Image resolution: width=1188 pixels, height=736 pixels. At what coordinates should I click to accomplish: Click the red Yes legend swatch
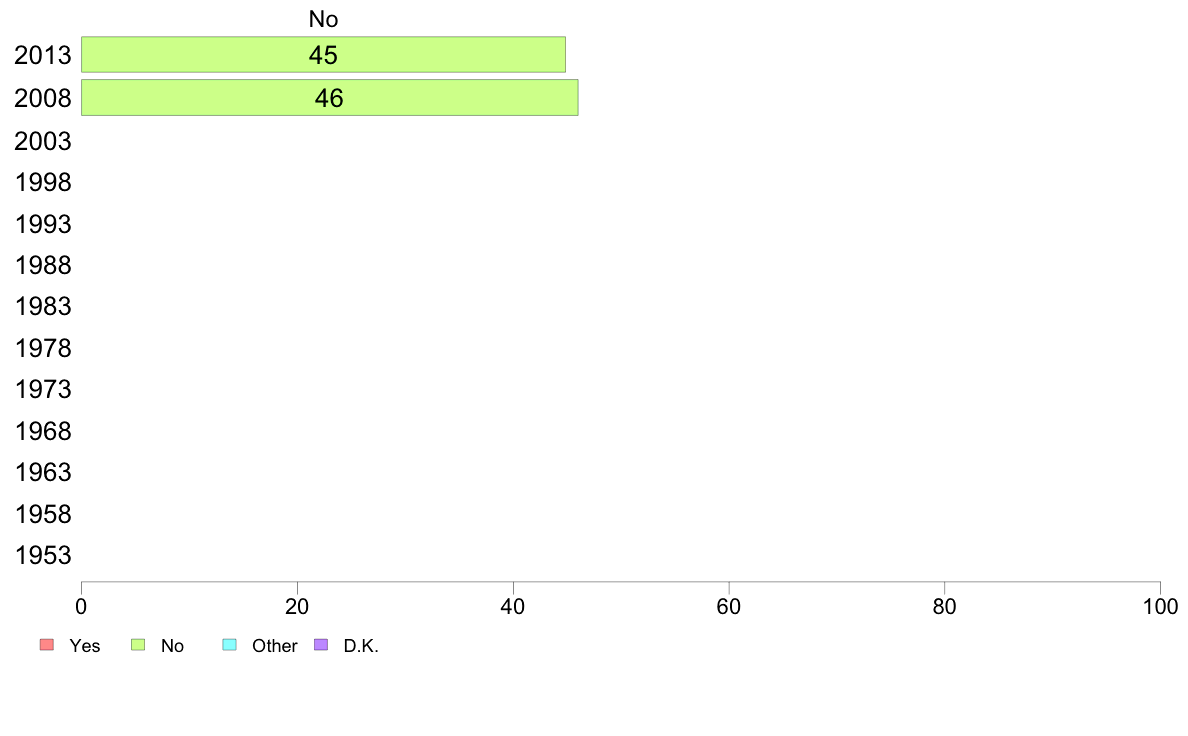[47, 644]
